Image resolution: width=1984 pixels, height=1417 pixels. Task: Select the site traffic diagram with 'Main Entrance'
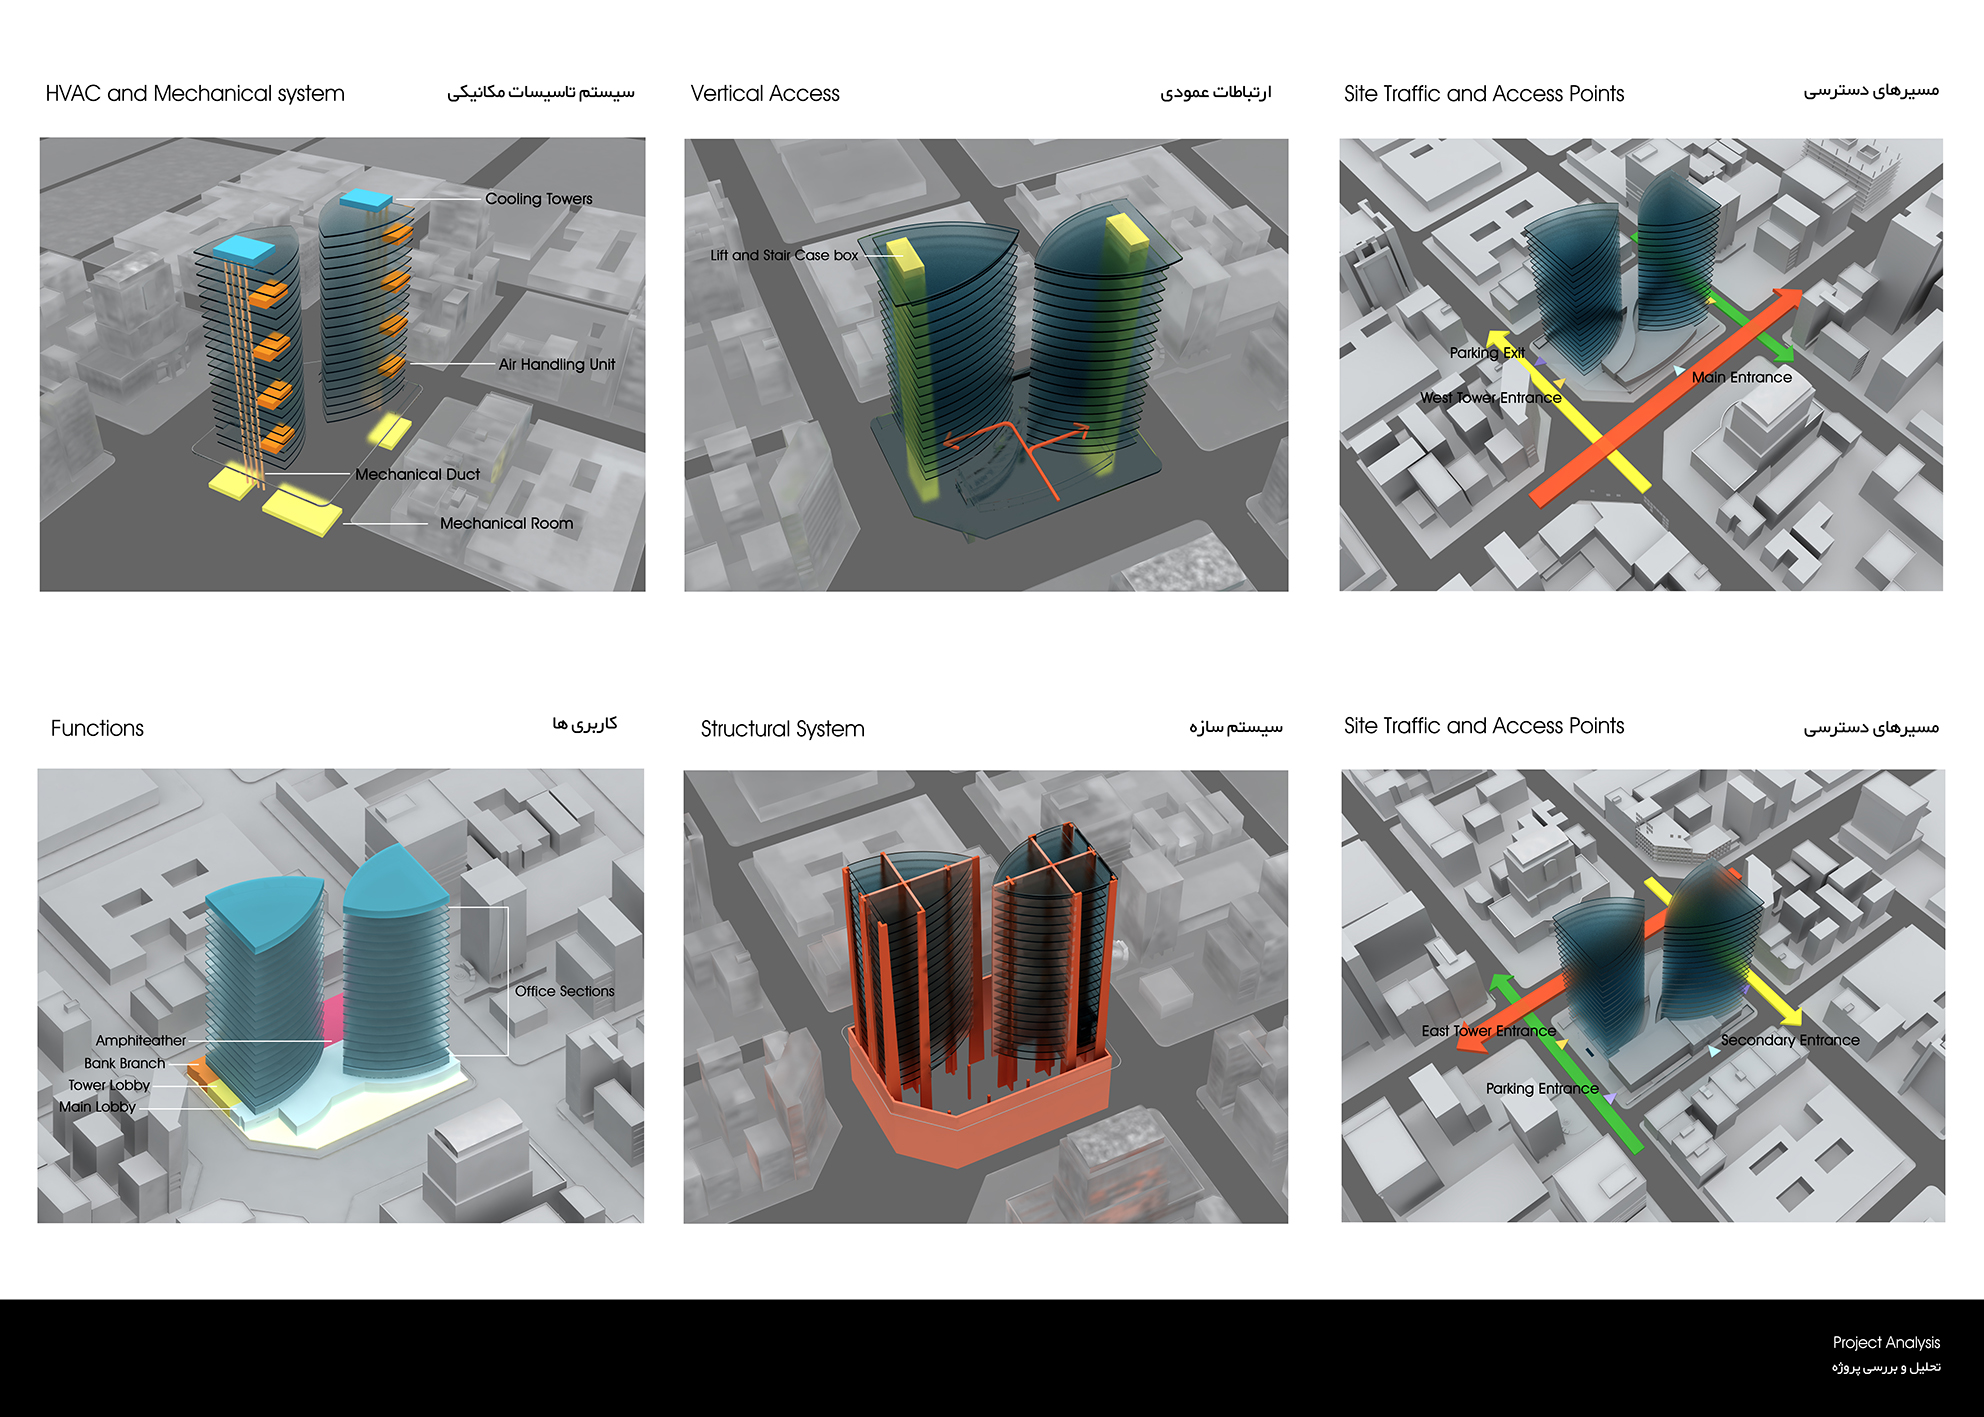(1641, 364)
